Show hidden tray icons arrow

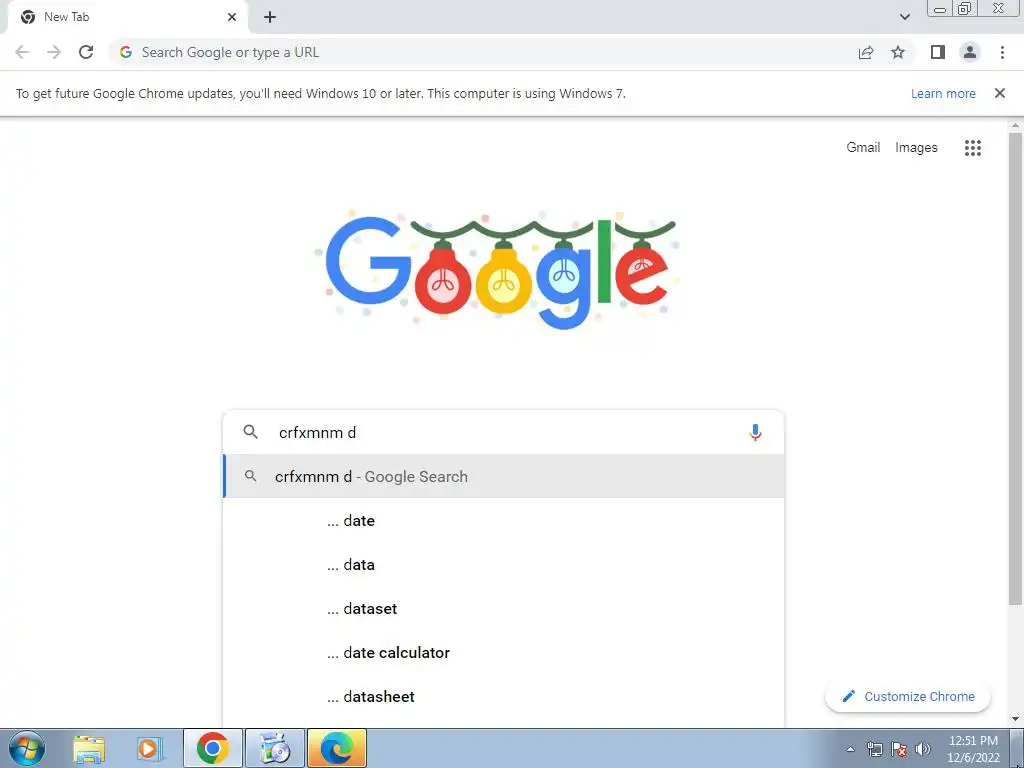coord(850,749)
